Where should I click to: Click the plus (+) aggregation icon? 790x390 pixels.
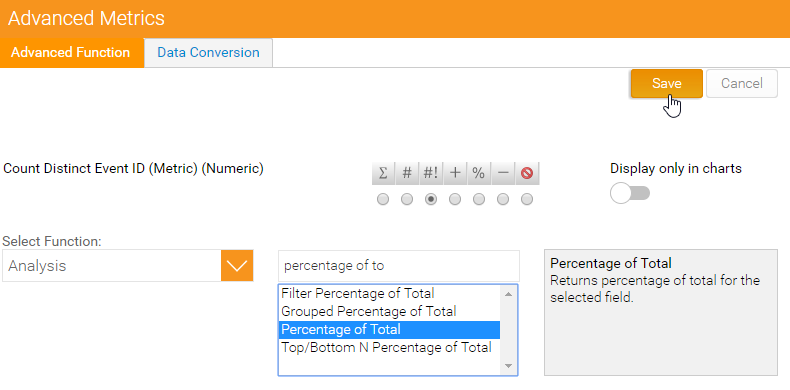point(455,173)
